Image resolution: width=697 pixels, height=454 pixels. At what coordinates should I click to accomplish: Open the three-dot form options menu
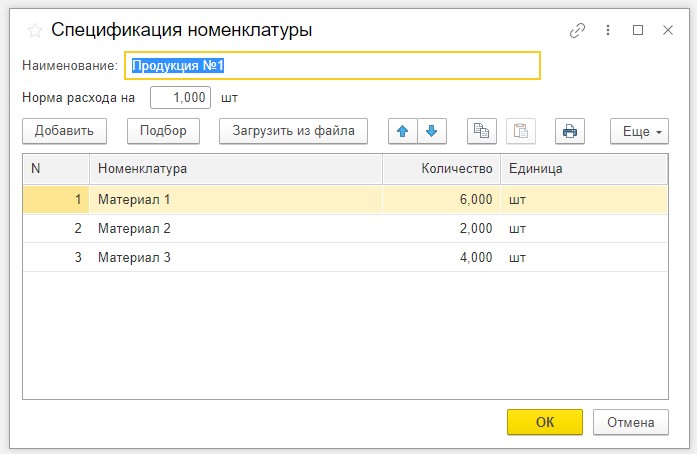[x=608, y=30]
